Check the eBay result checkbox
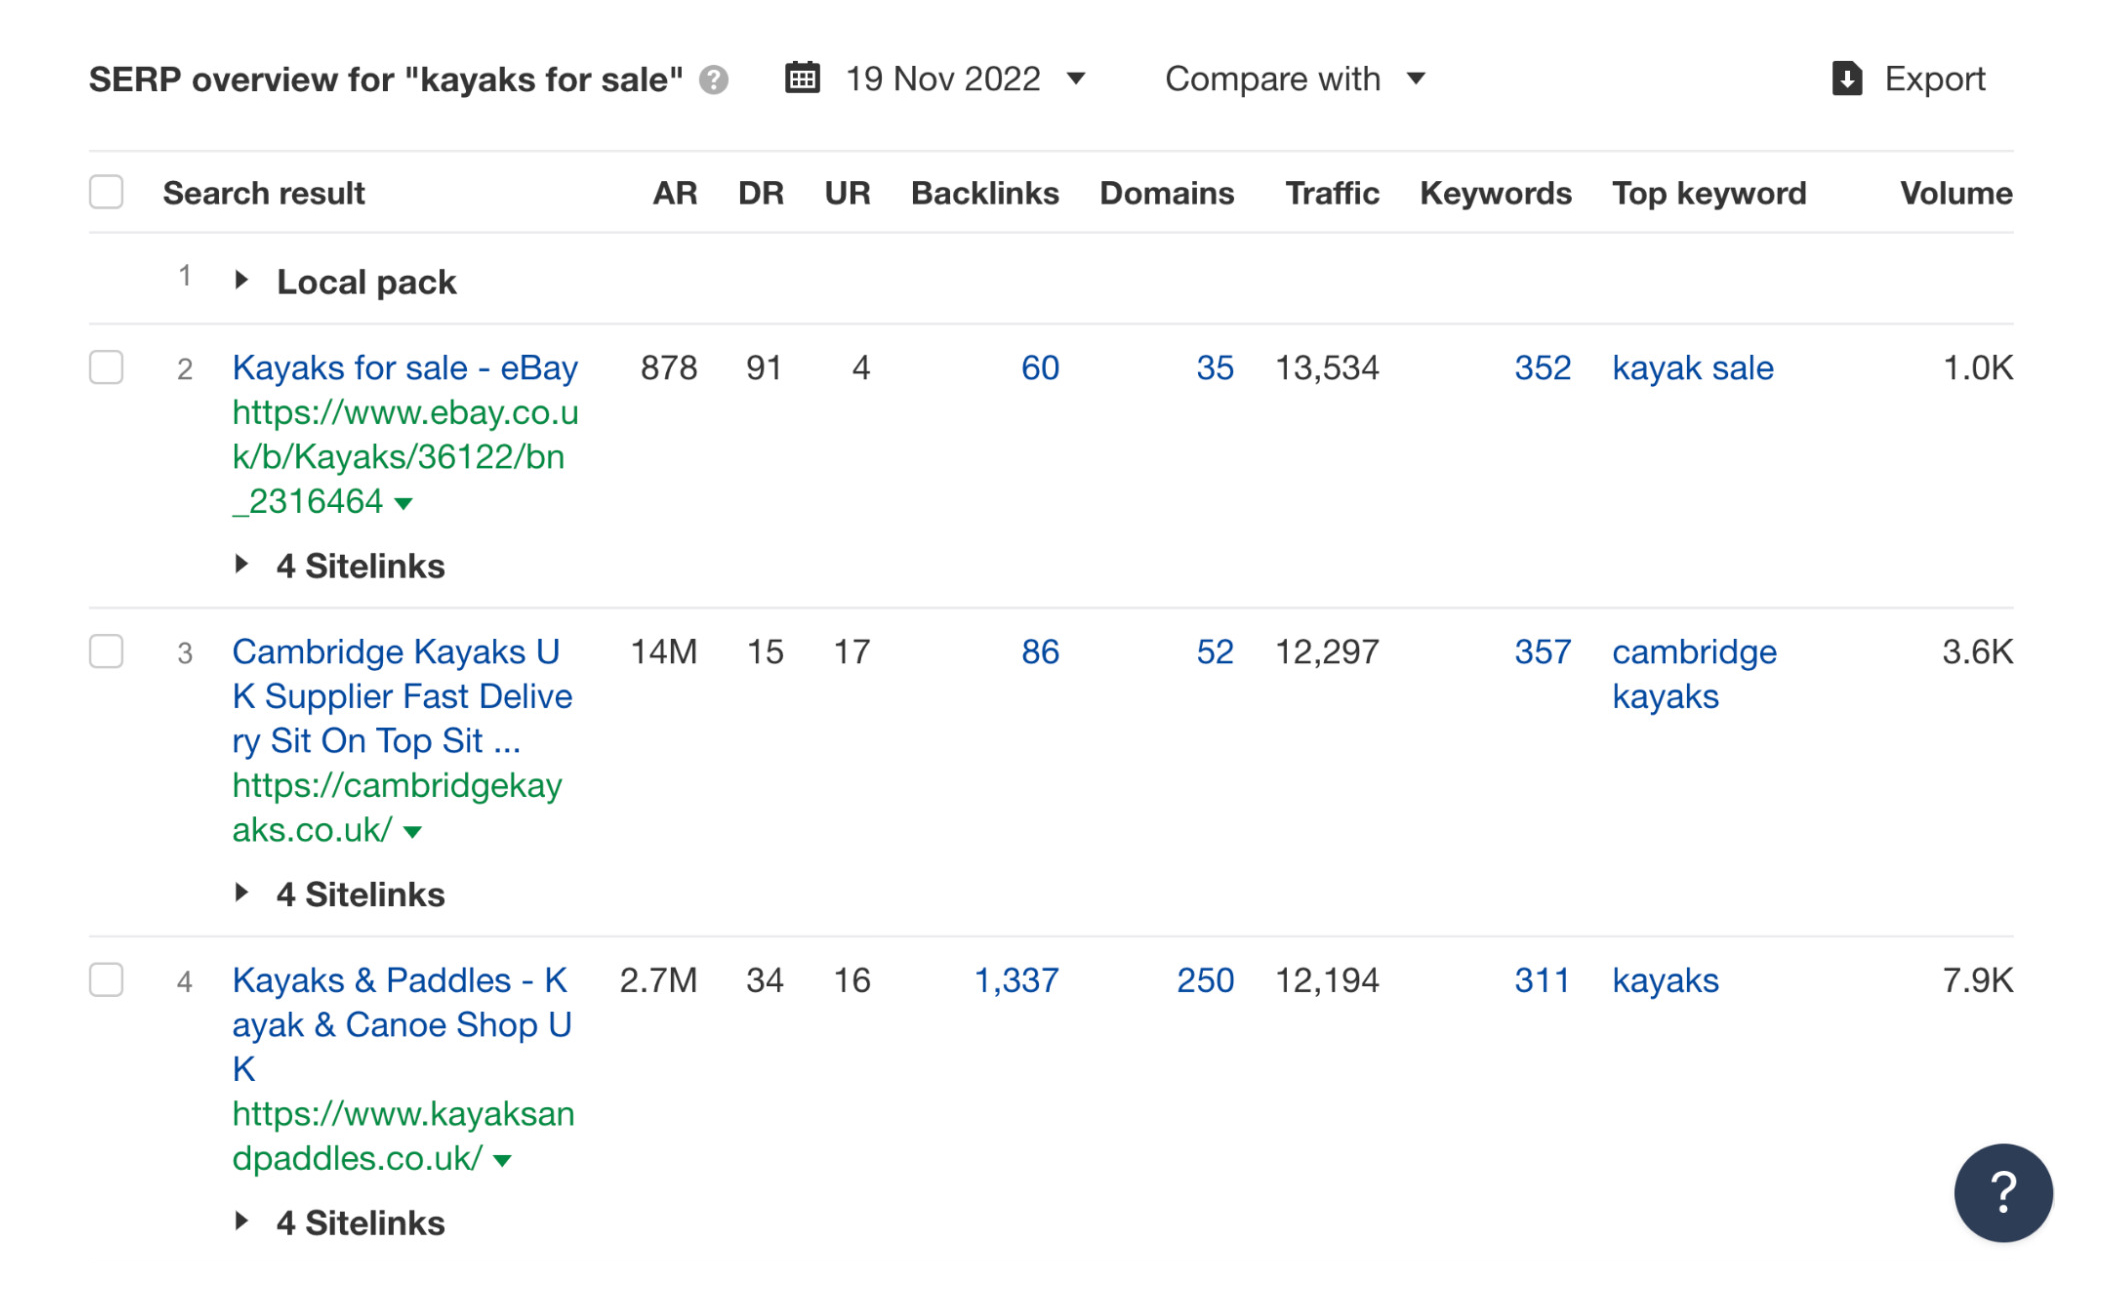This screenshot has height=1307, width=2111. (106, 367)
